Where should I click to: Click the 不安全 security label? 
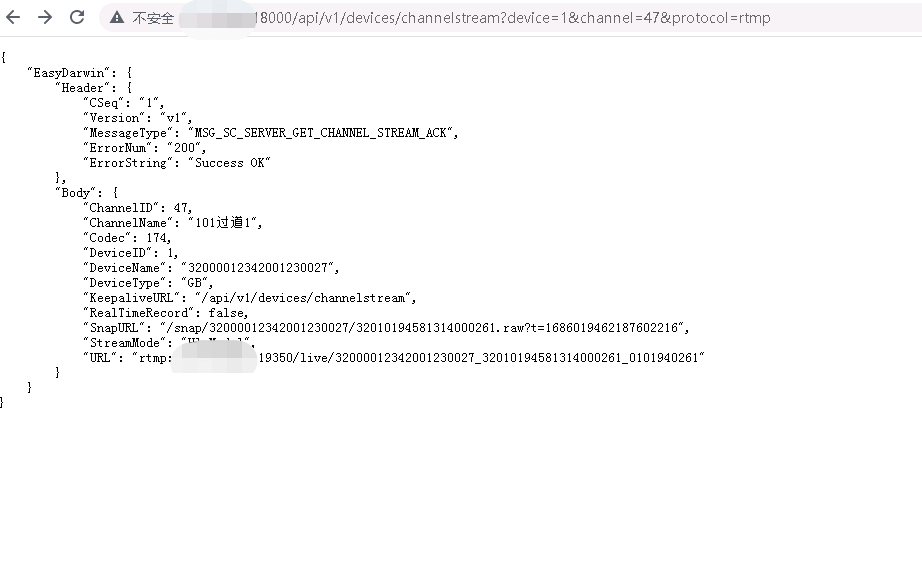coord(153,18)
